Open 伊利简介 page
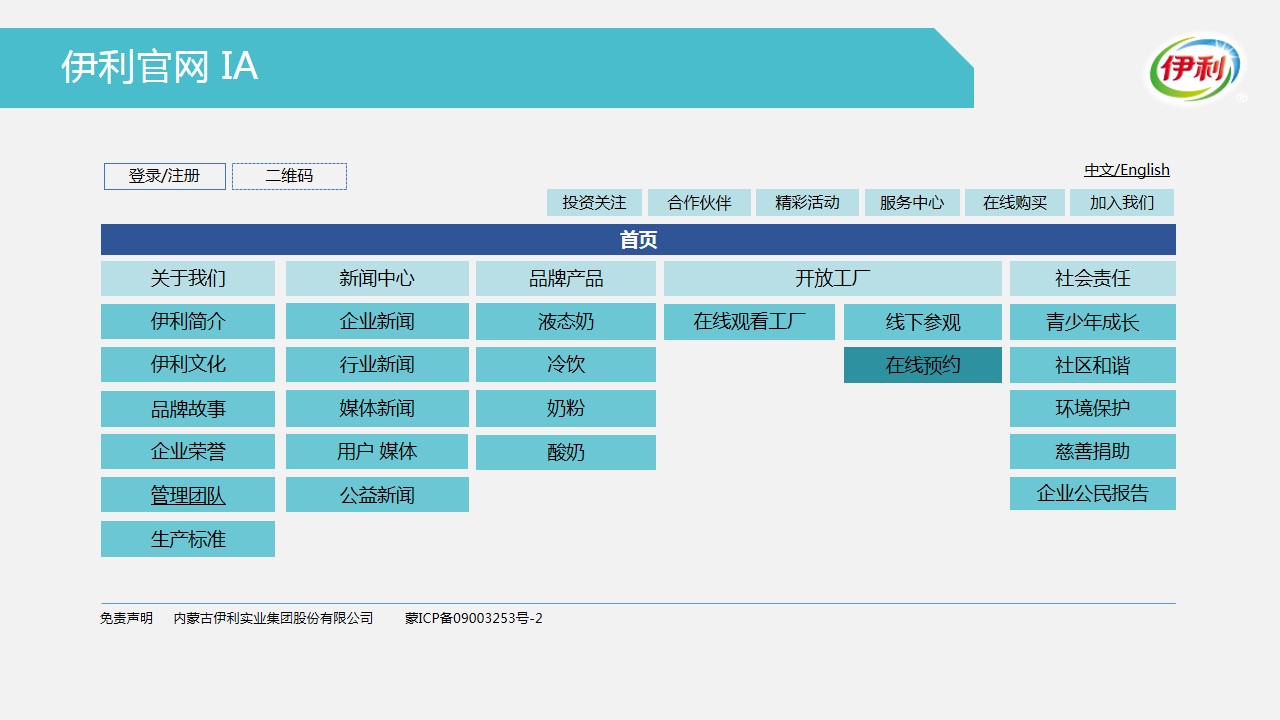The image size is (1280, 720). coord(188,321)
